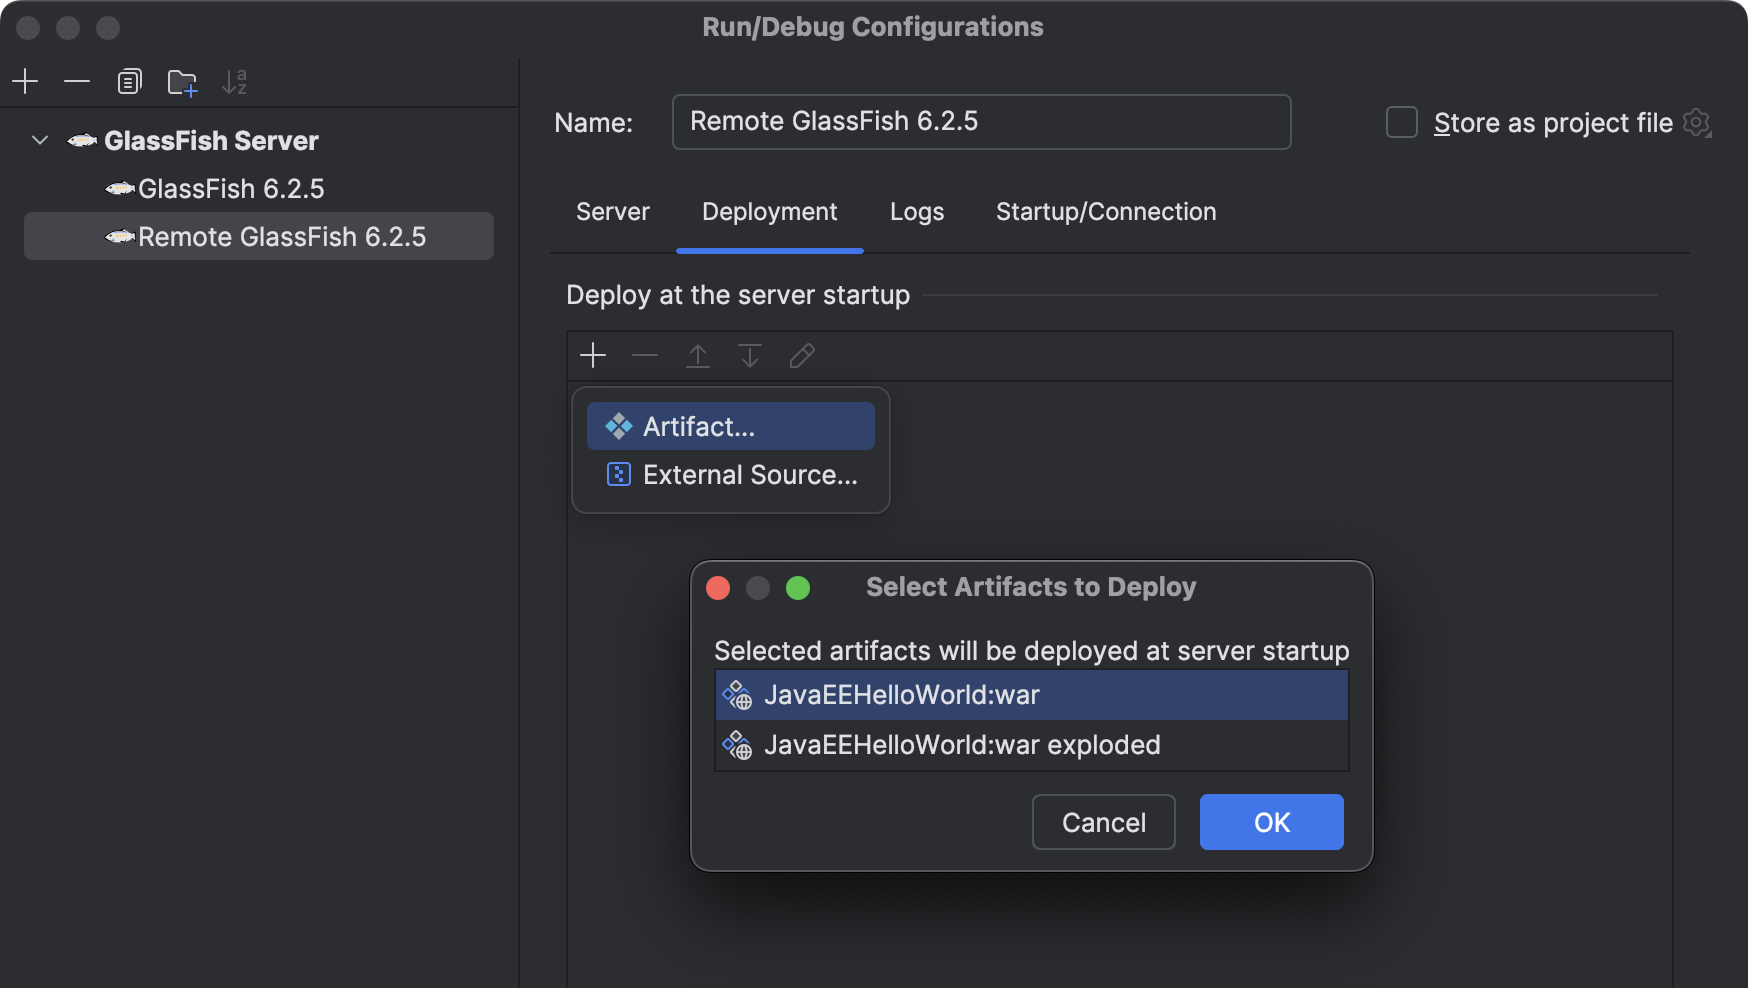Viewport: 1748px width, 988px height.
Task: Enable Store as project file
Action: pos(1401,122)
